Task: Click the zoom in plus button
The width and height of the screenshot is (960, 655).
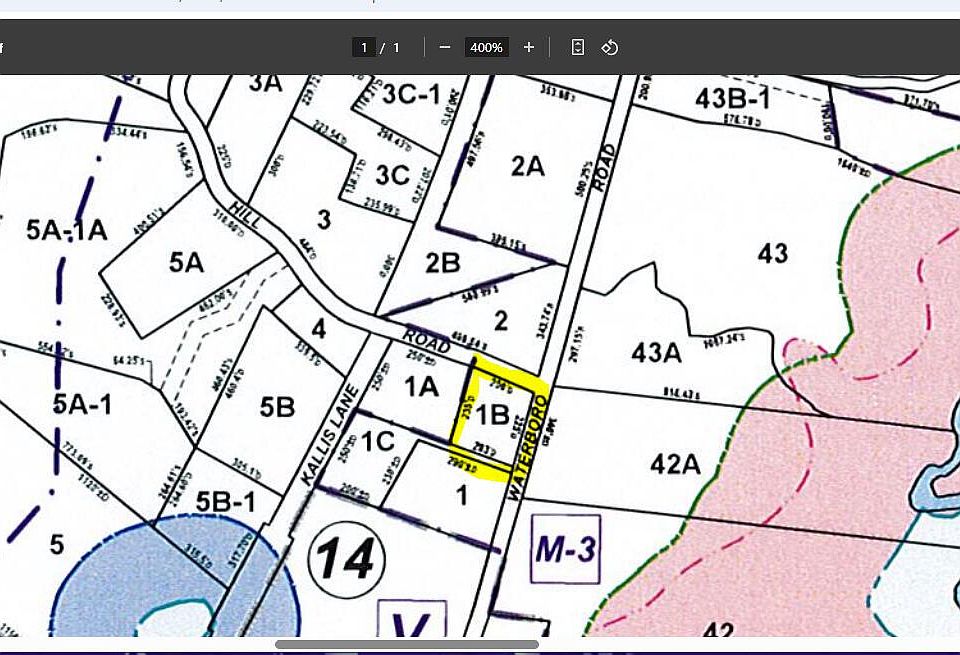Action: pos(529,47)
